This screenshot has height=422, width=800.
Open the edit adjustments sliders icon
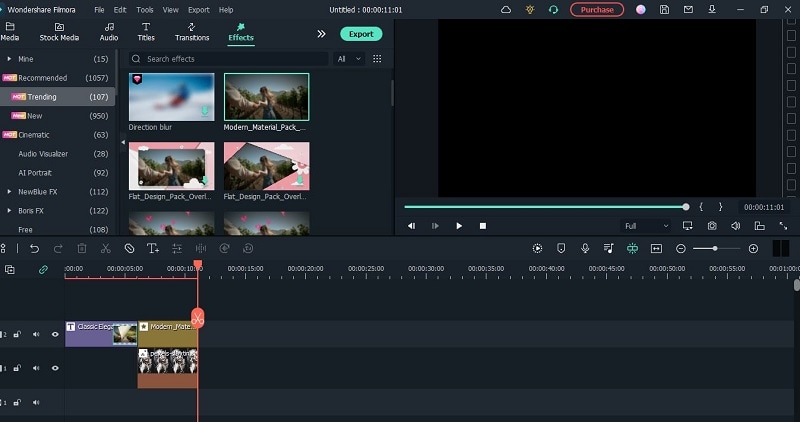pos(177,249)
